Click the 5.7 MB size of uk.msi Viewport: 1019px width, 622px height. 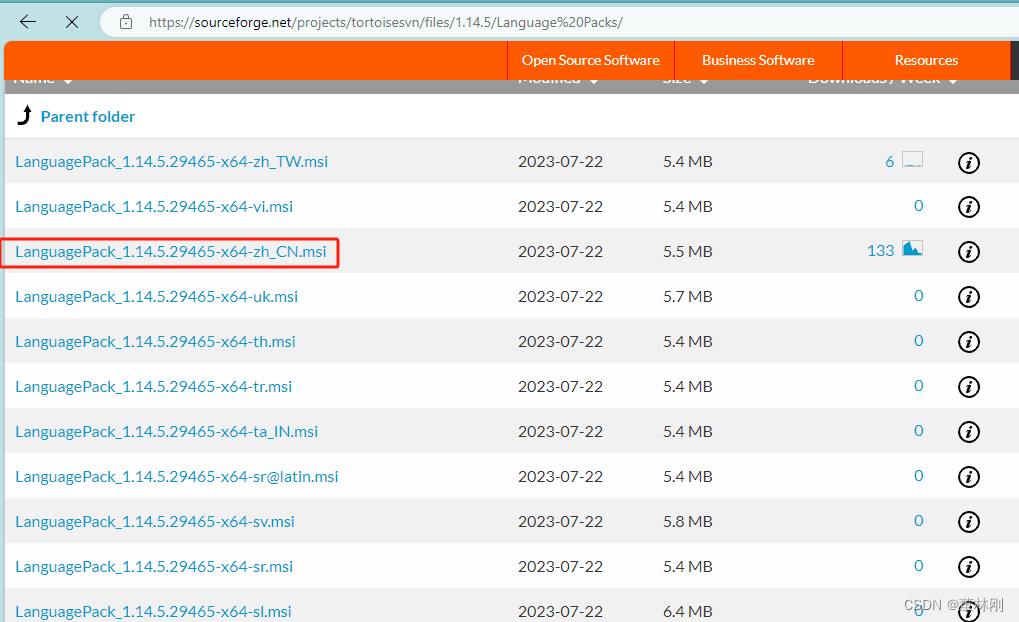688,296
